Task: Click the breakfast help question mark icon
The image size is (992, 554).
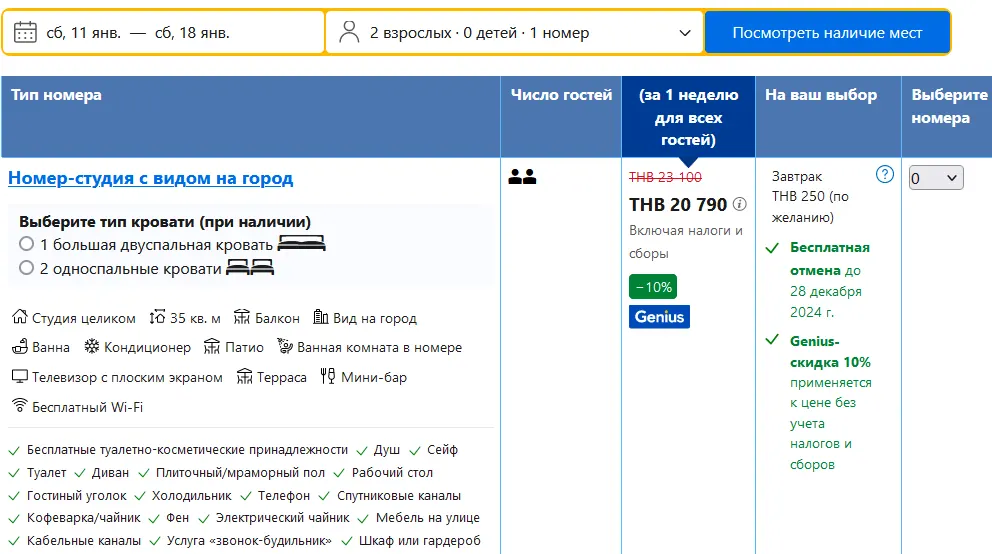Action: pos(884,174)
